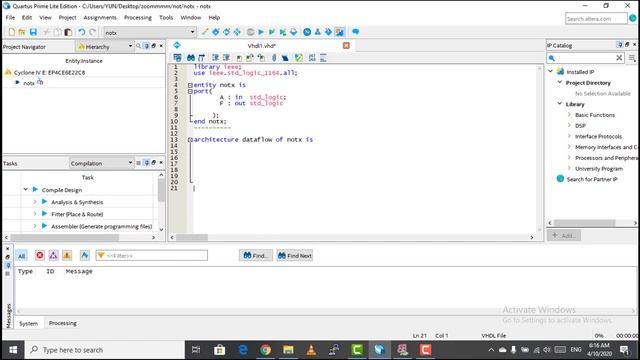The height and width of the screenshot is (360, 640).
Task: Expand the DSP library category
Action: tap(569, 125)
